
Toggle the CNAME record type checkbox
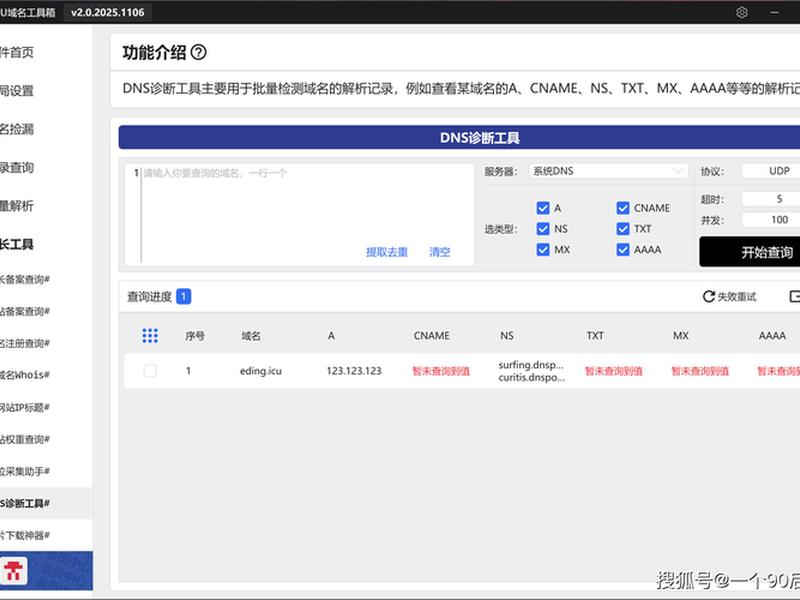coord(623,208)
